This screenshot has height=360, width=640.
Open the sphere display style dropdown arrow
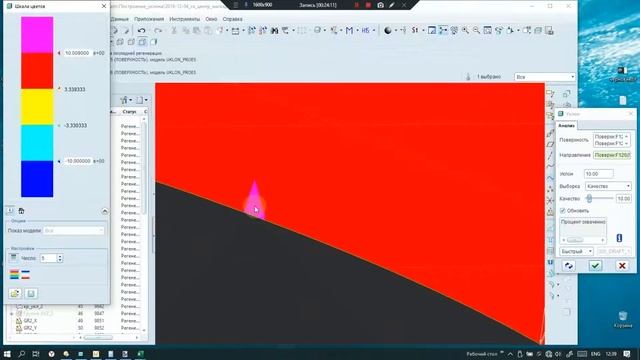(x=396, y=31)
